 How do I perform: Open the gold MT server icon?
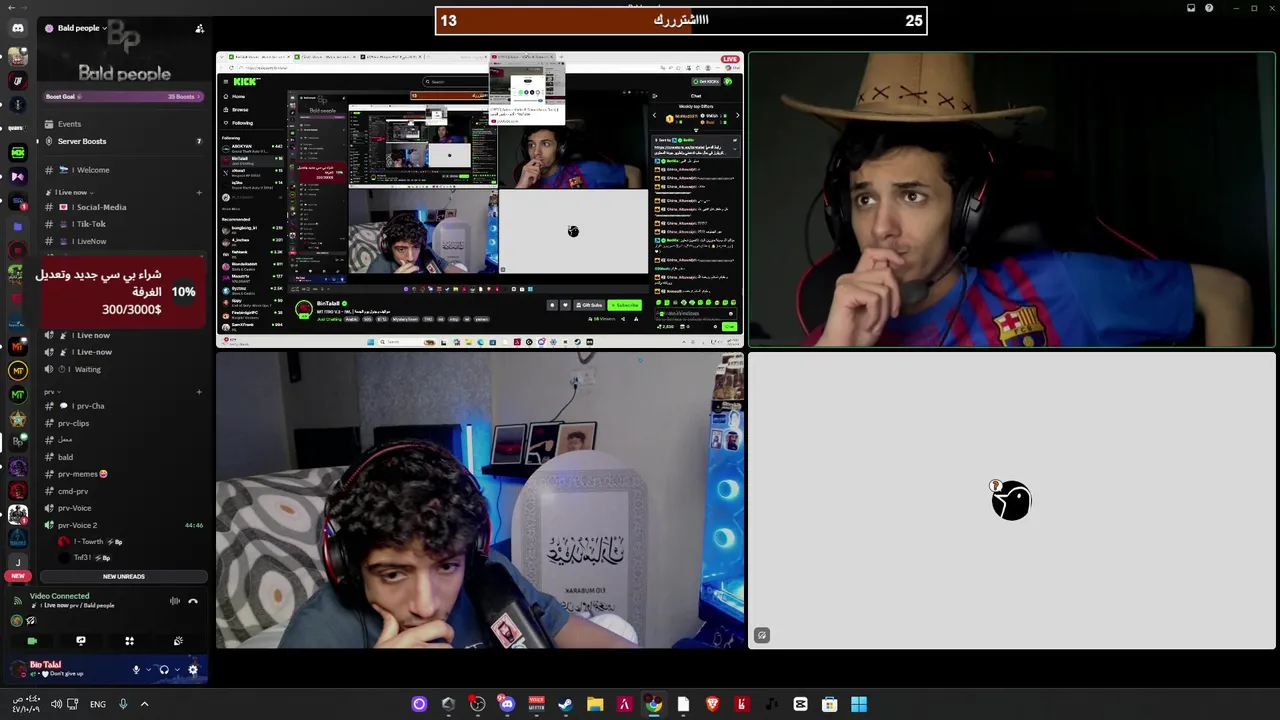[17, 371]
